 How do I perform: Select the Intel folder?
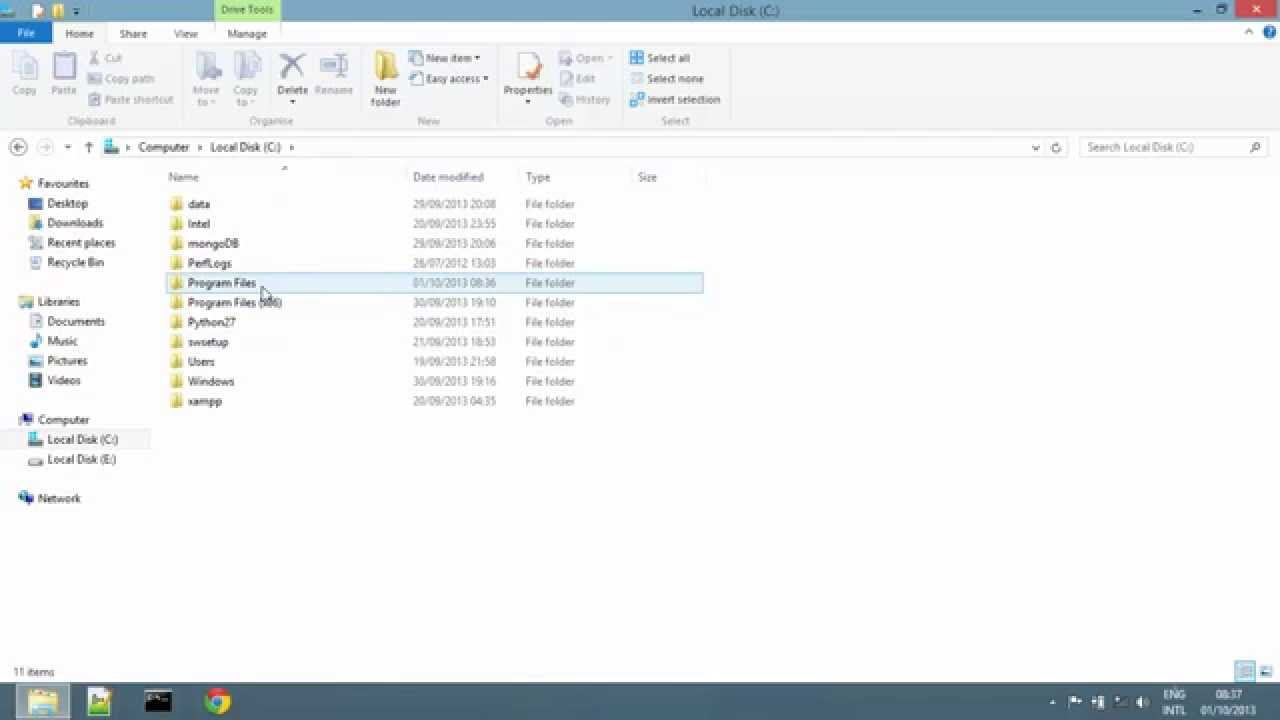point(435,224)
